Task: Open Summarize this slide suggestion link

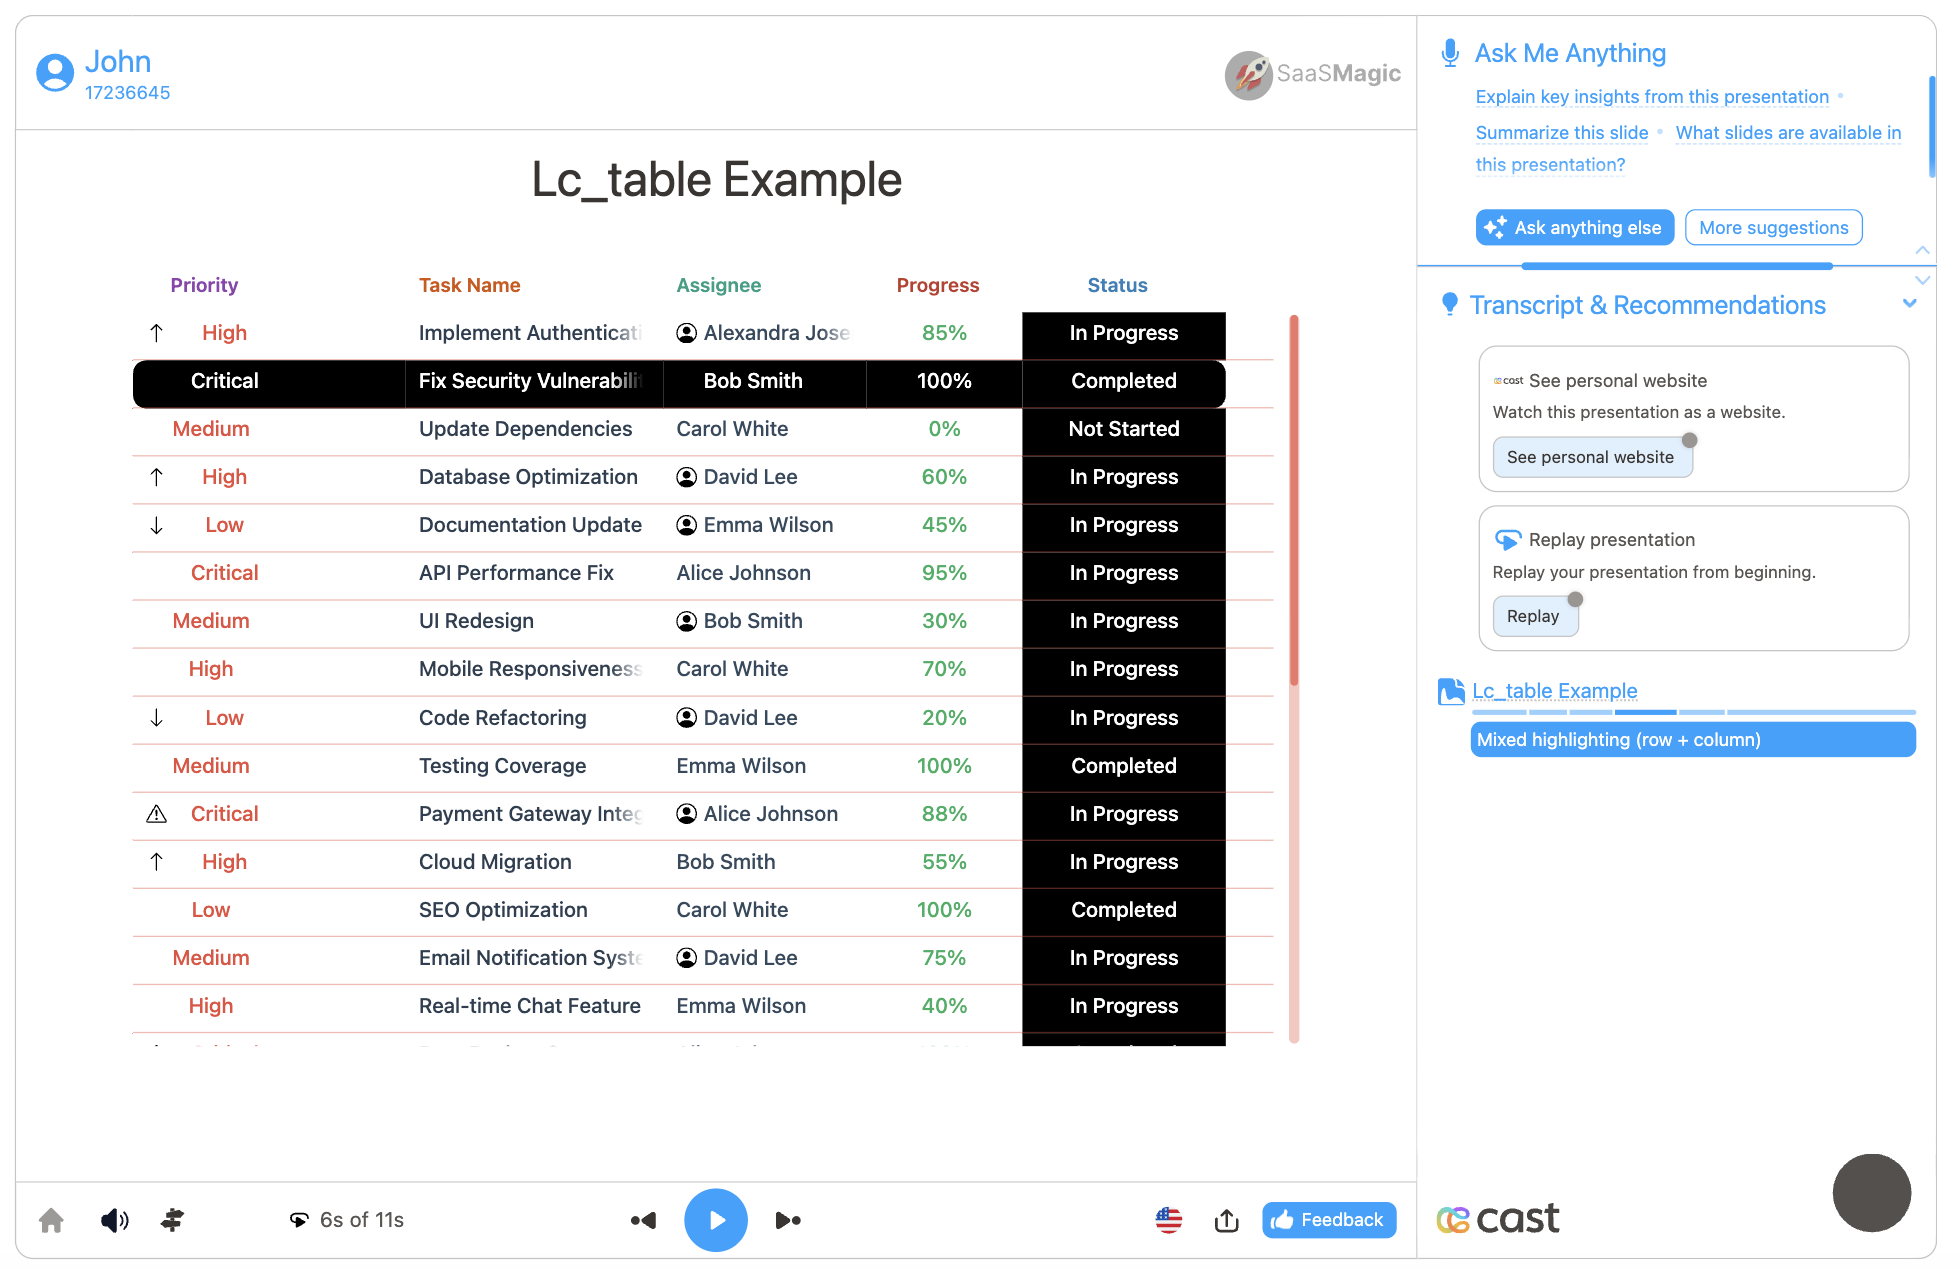Action: coord(1561,133)
